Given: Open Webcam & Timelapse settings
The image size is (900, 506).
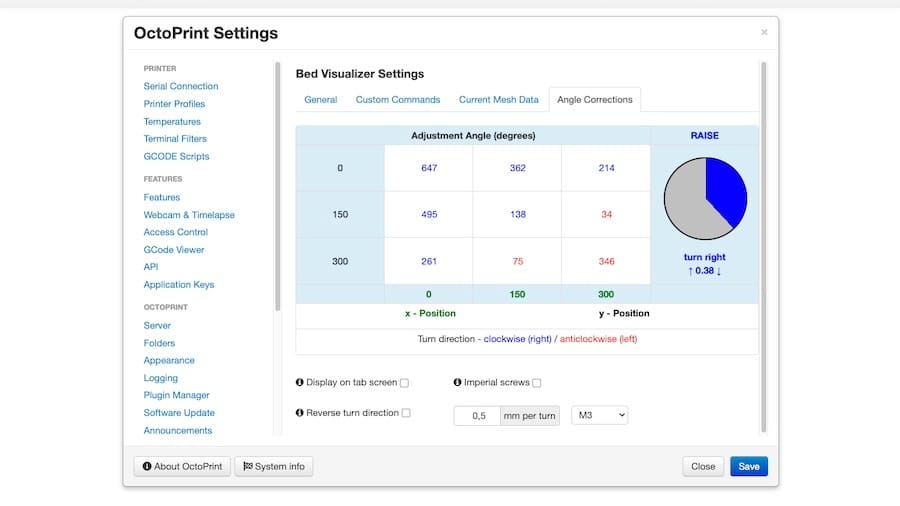Looking at the screenshot, I should (x=189, y=215).
